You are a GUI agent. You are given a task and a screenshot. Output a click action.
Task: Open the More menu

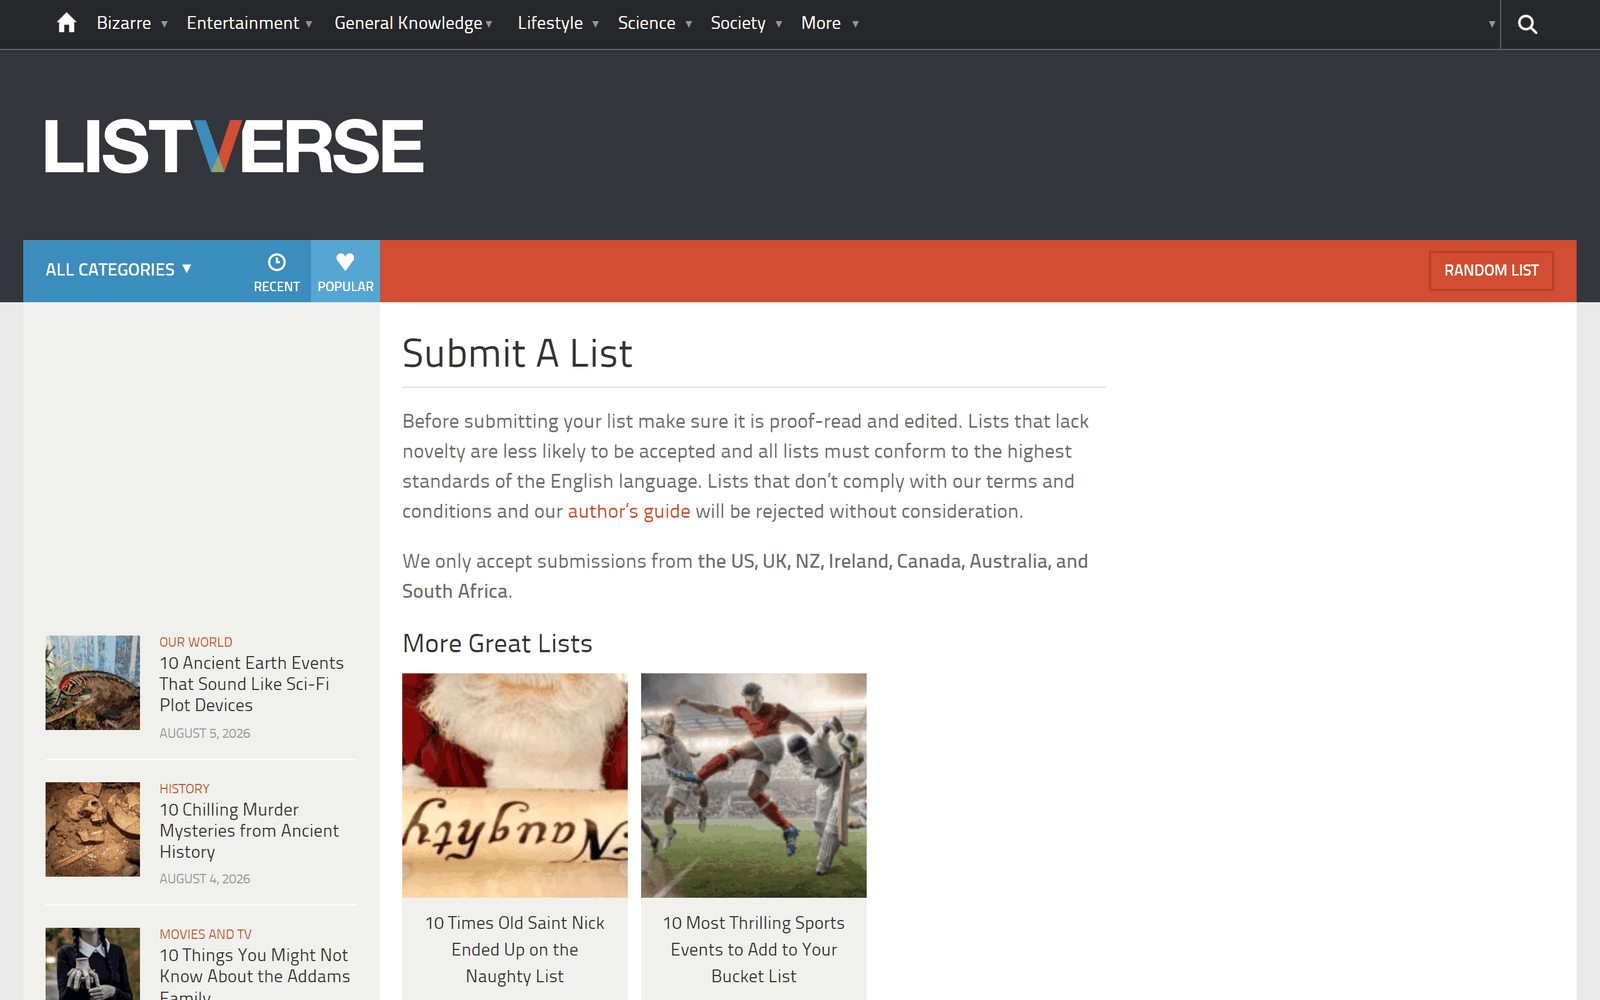[821, 23]
